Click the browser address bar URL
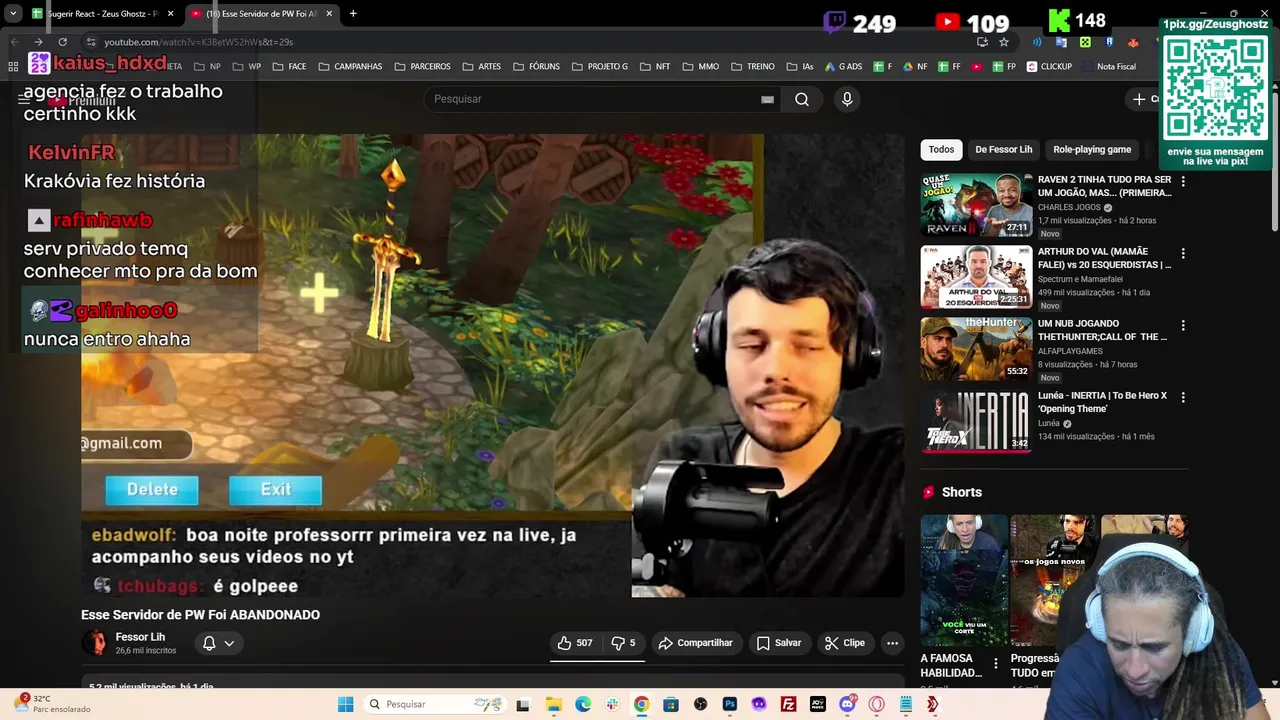Image resolution: width=1280 pixels, height=720 pixels. 198,42
